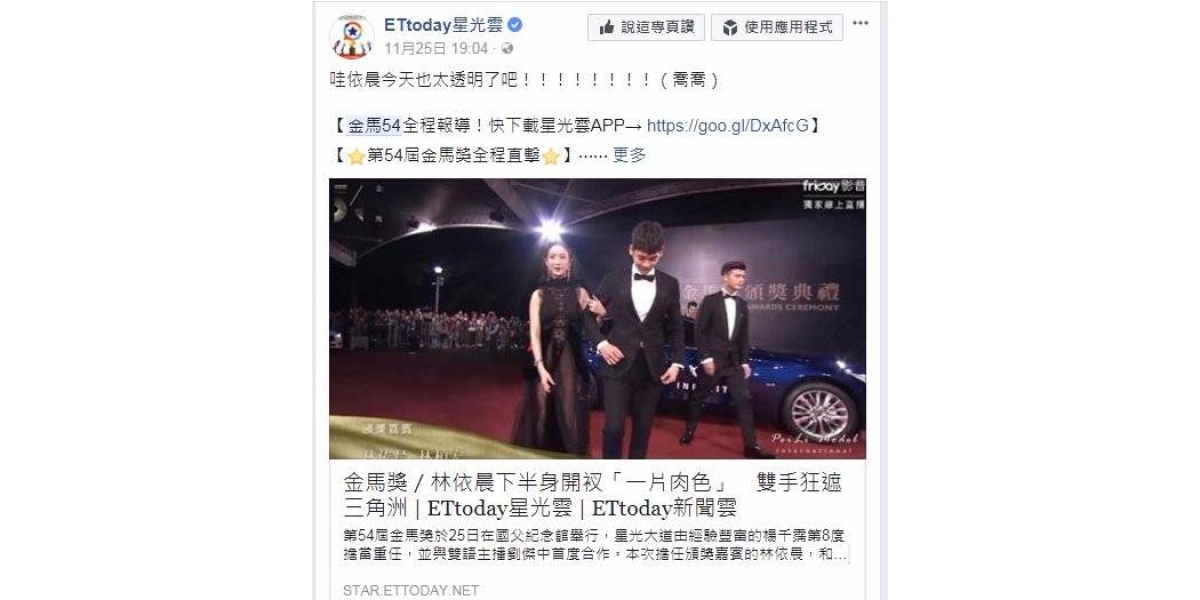Click the thumbs-up icon in 說這專頁讚 button

coord(606,27)
